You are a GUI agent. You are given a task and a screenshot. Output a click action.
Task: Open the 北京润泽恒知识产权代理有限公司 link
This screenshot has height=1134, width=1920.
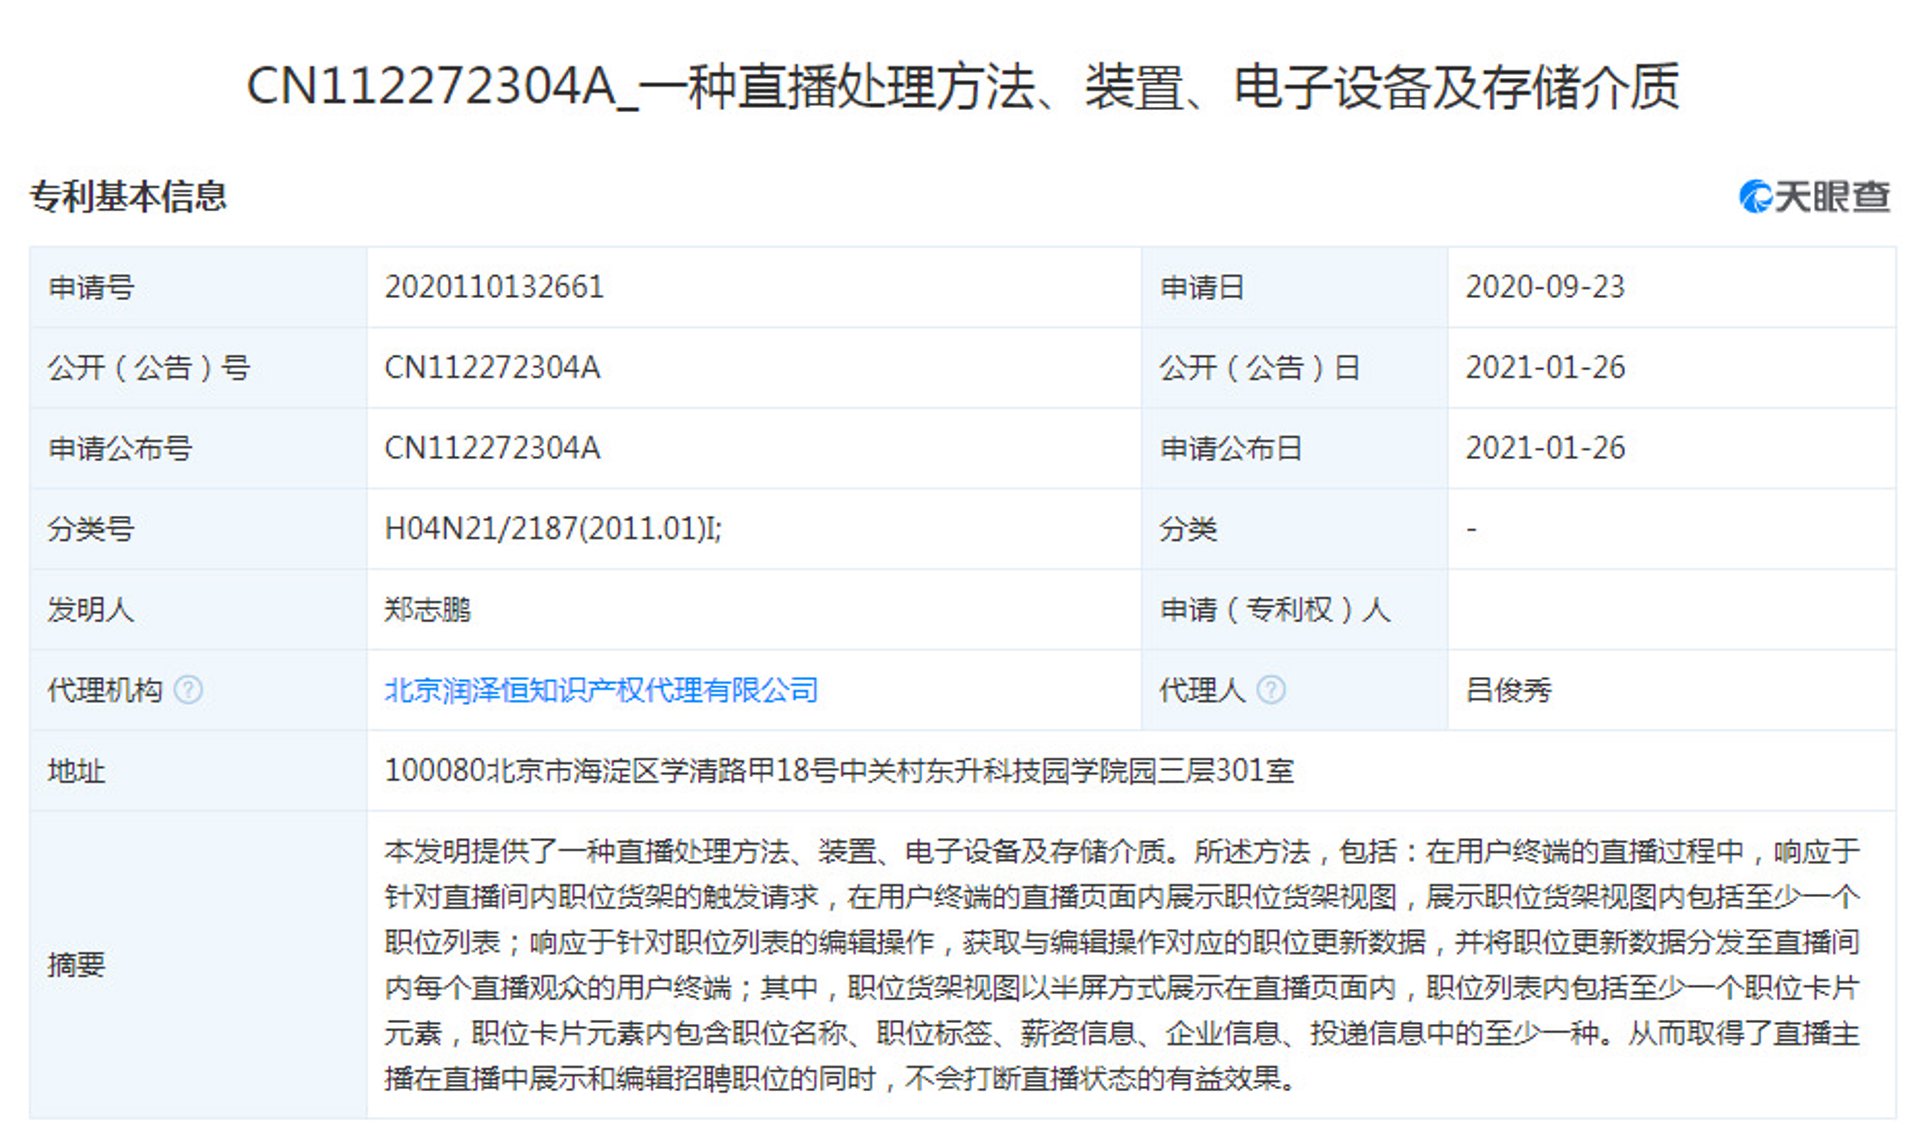click(601, 690)
